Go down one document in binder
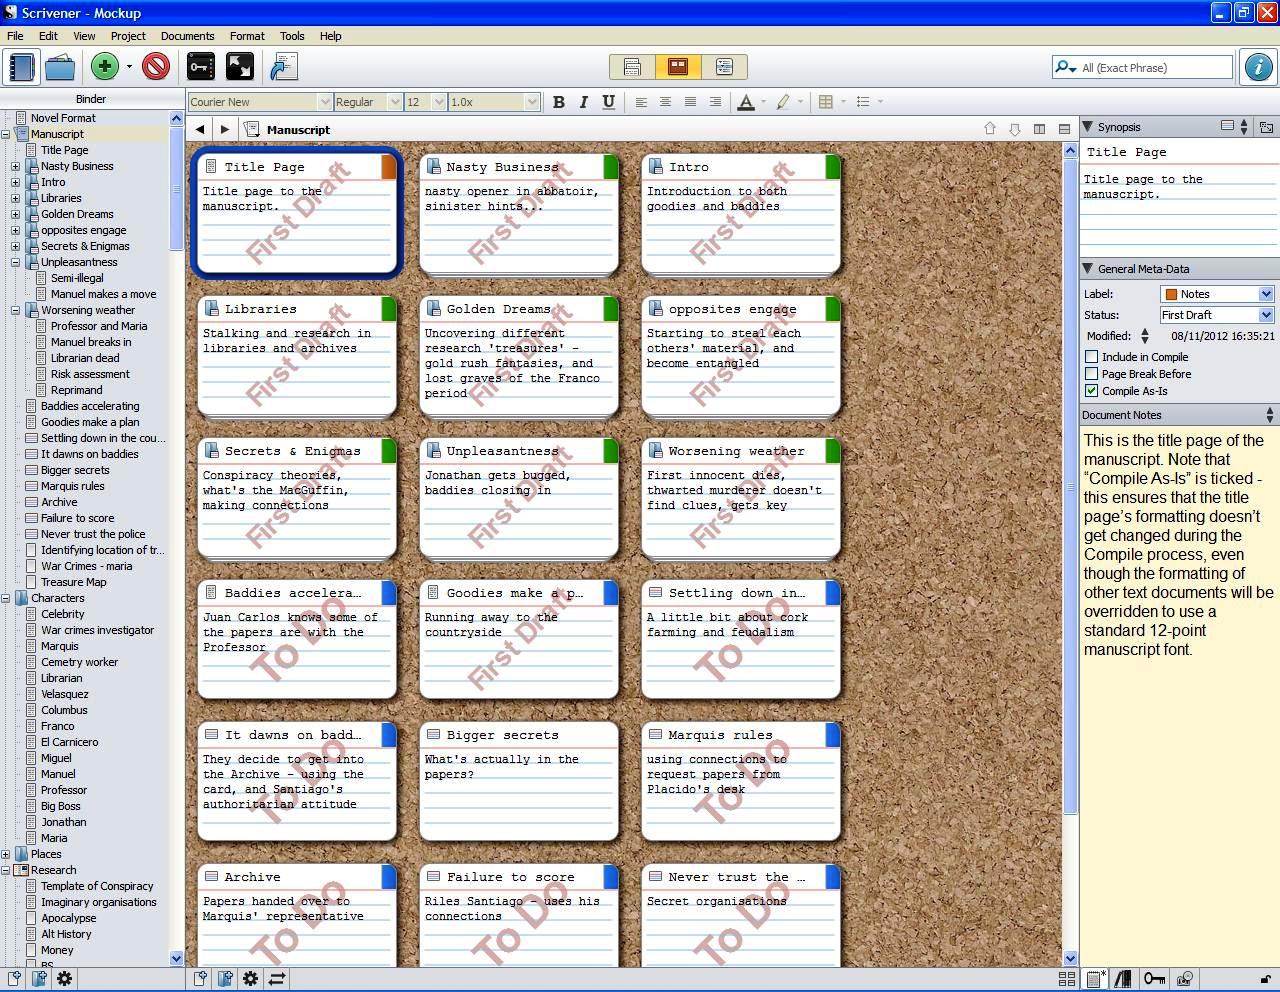The width and height of the screenshot is (1280, 992). click(1015, 129)
